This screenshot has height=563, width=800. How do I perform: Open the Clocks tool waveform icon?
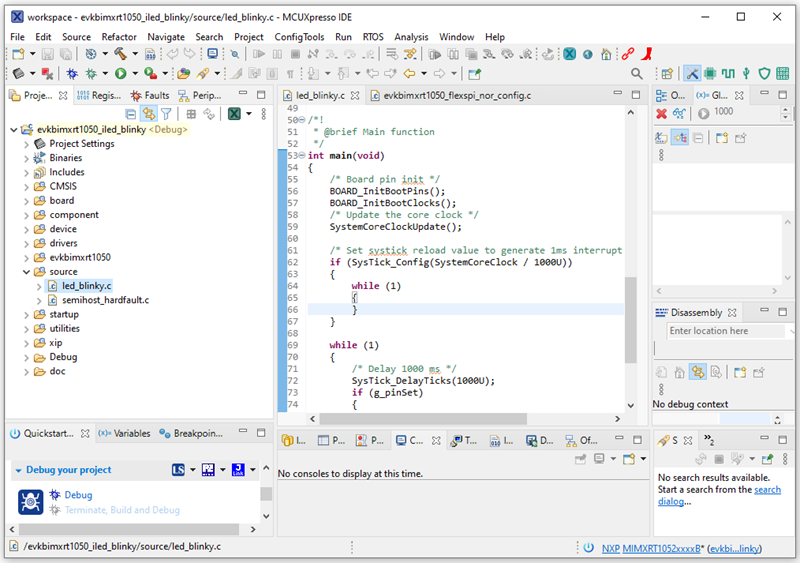(x=728, y=74)
